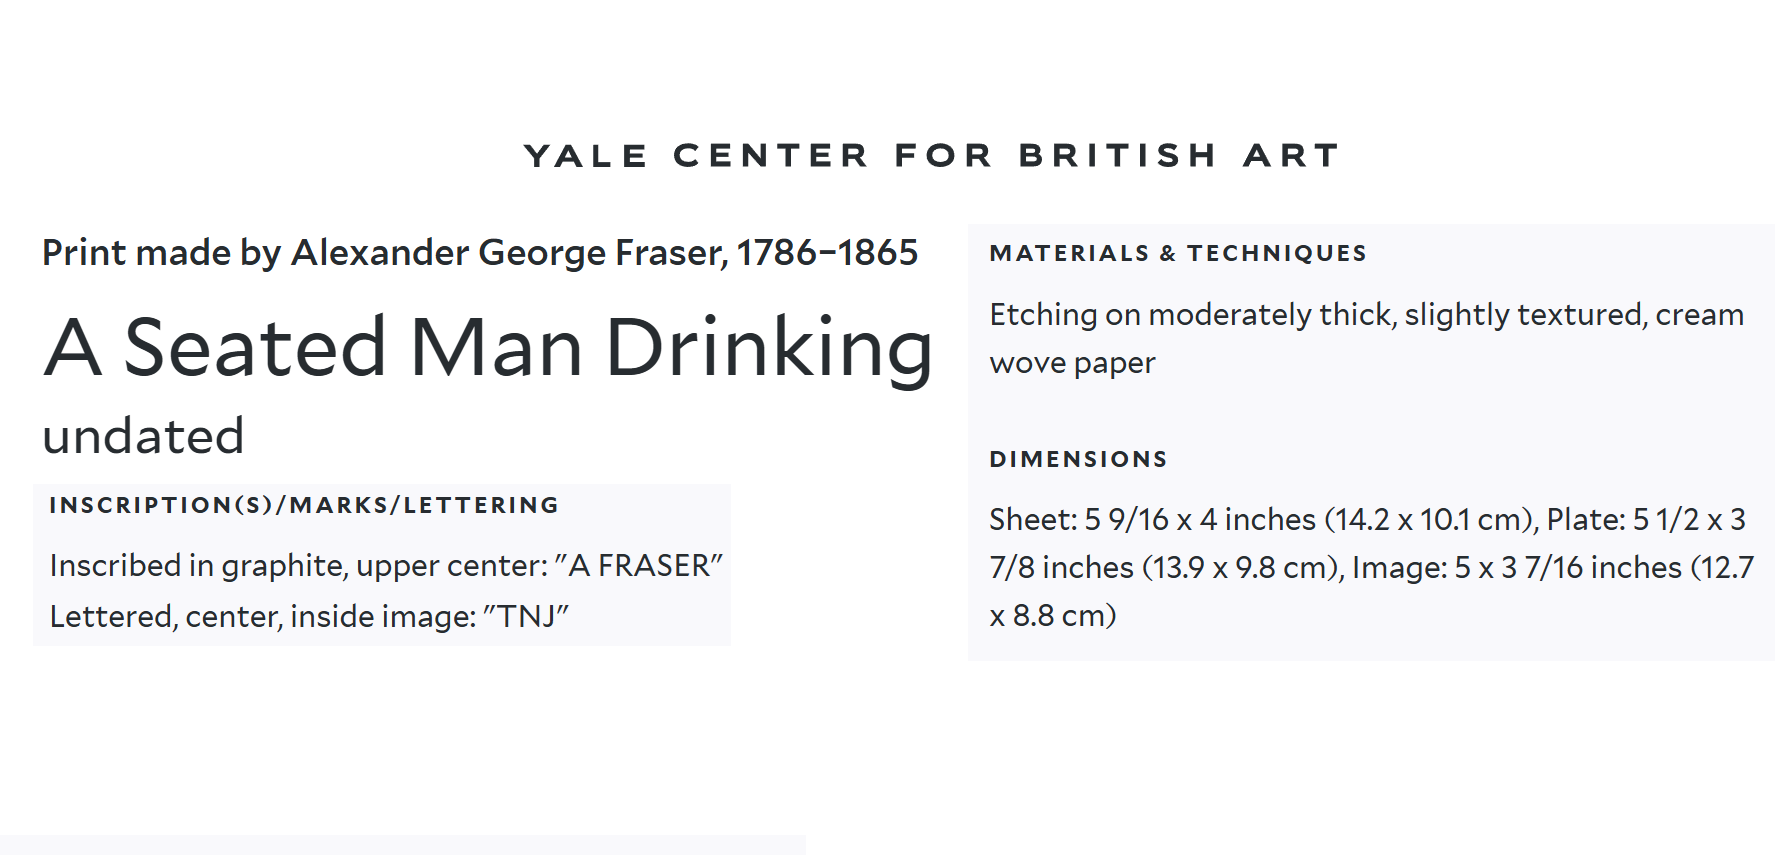Click the wove paper text
The width and height of the screenshot is (1787, 855).
[x=1072, y=363]
